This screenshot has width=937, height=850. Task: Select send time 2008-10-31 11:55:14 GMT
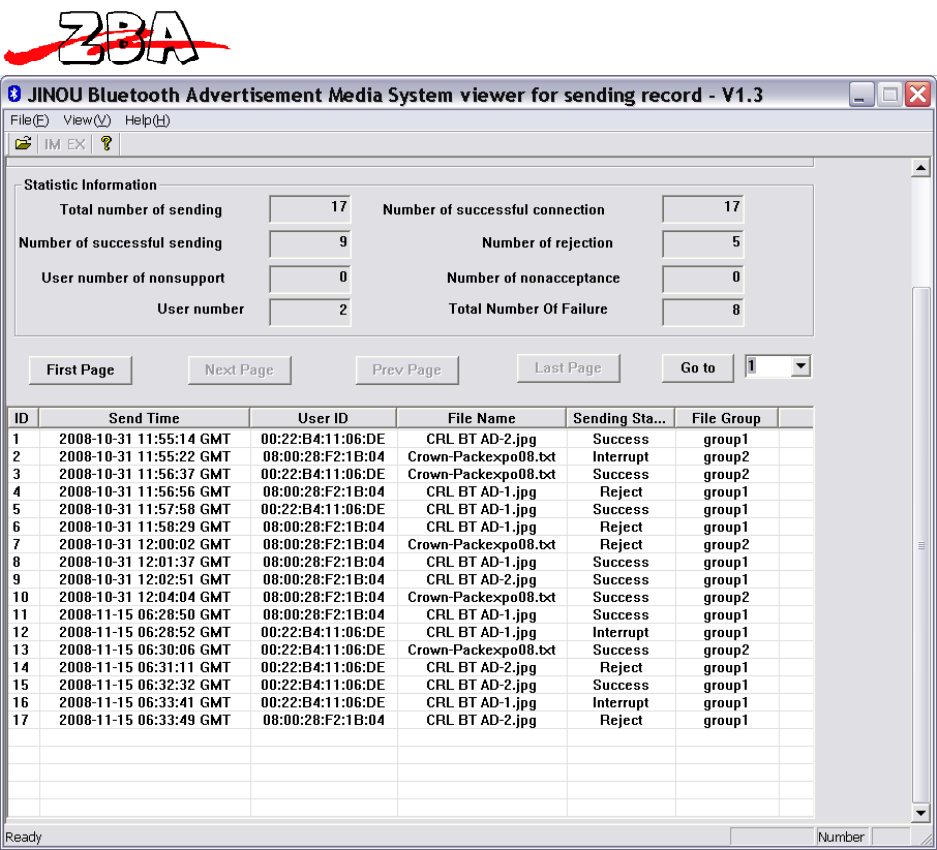(145, 439)
